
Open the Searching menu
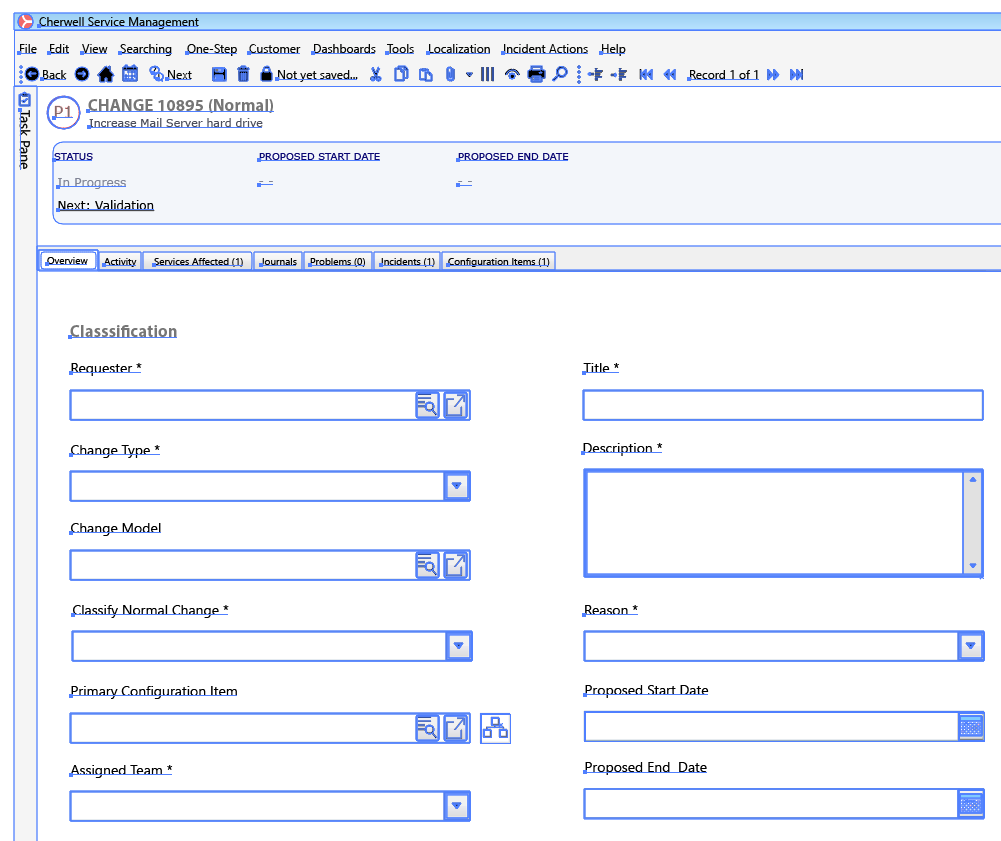[x=146, y=49]
